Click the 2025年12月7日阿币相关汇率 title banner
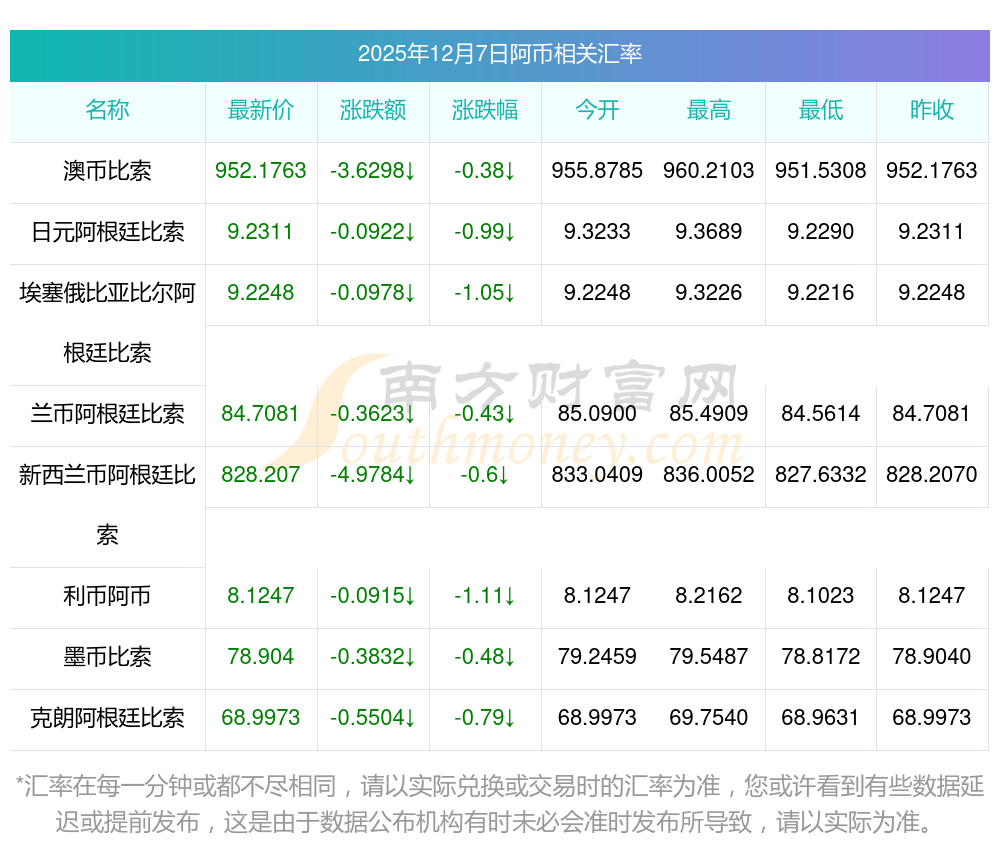Viewport: 1000px width, 853px height. [500, 55]
